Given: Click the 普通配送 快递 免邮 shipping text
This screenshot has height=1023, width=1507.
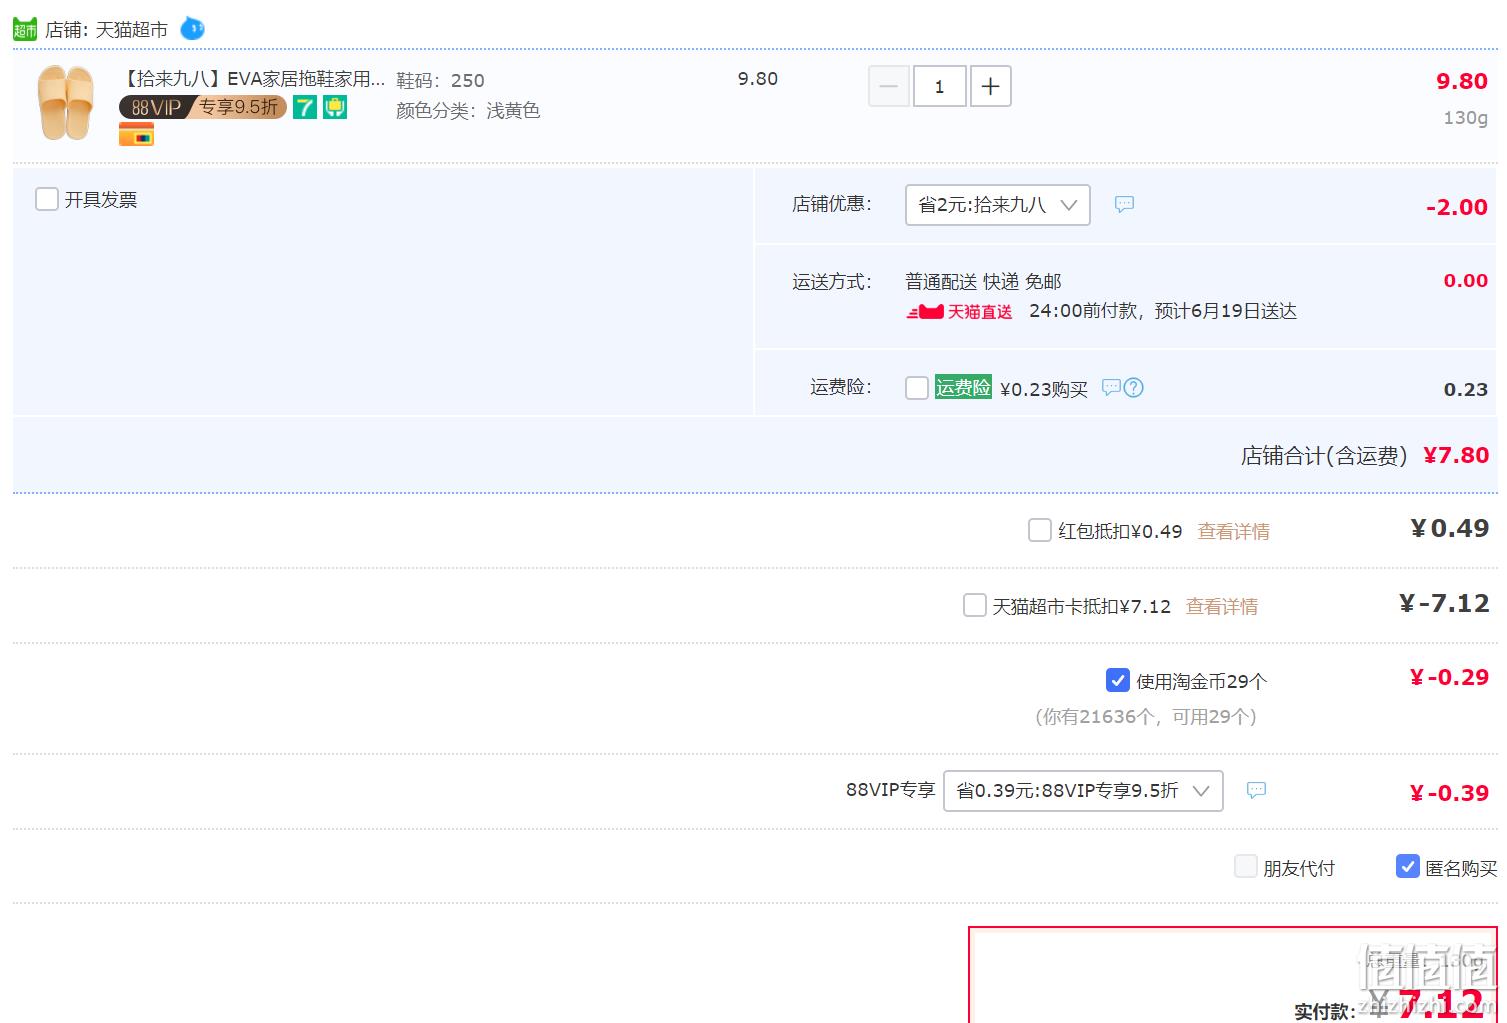Looking at the screenshot, I should point(983,281).
